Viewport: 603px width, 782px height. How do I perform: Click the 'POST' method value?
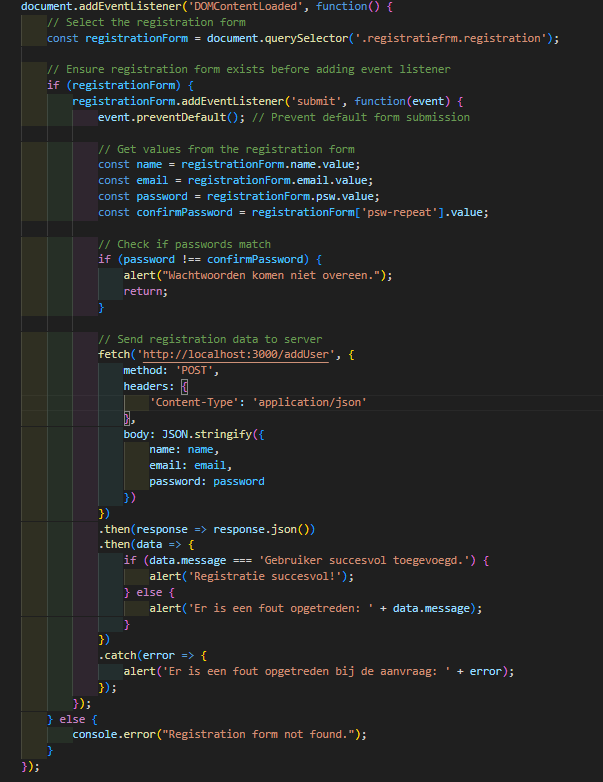(200, 370)
